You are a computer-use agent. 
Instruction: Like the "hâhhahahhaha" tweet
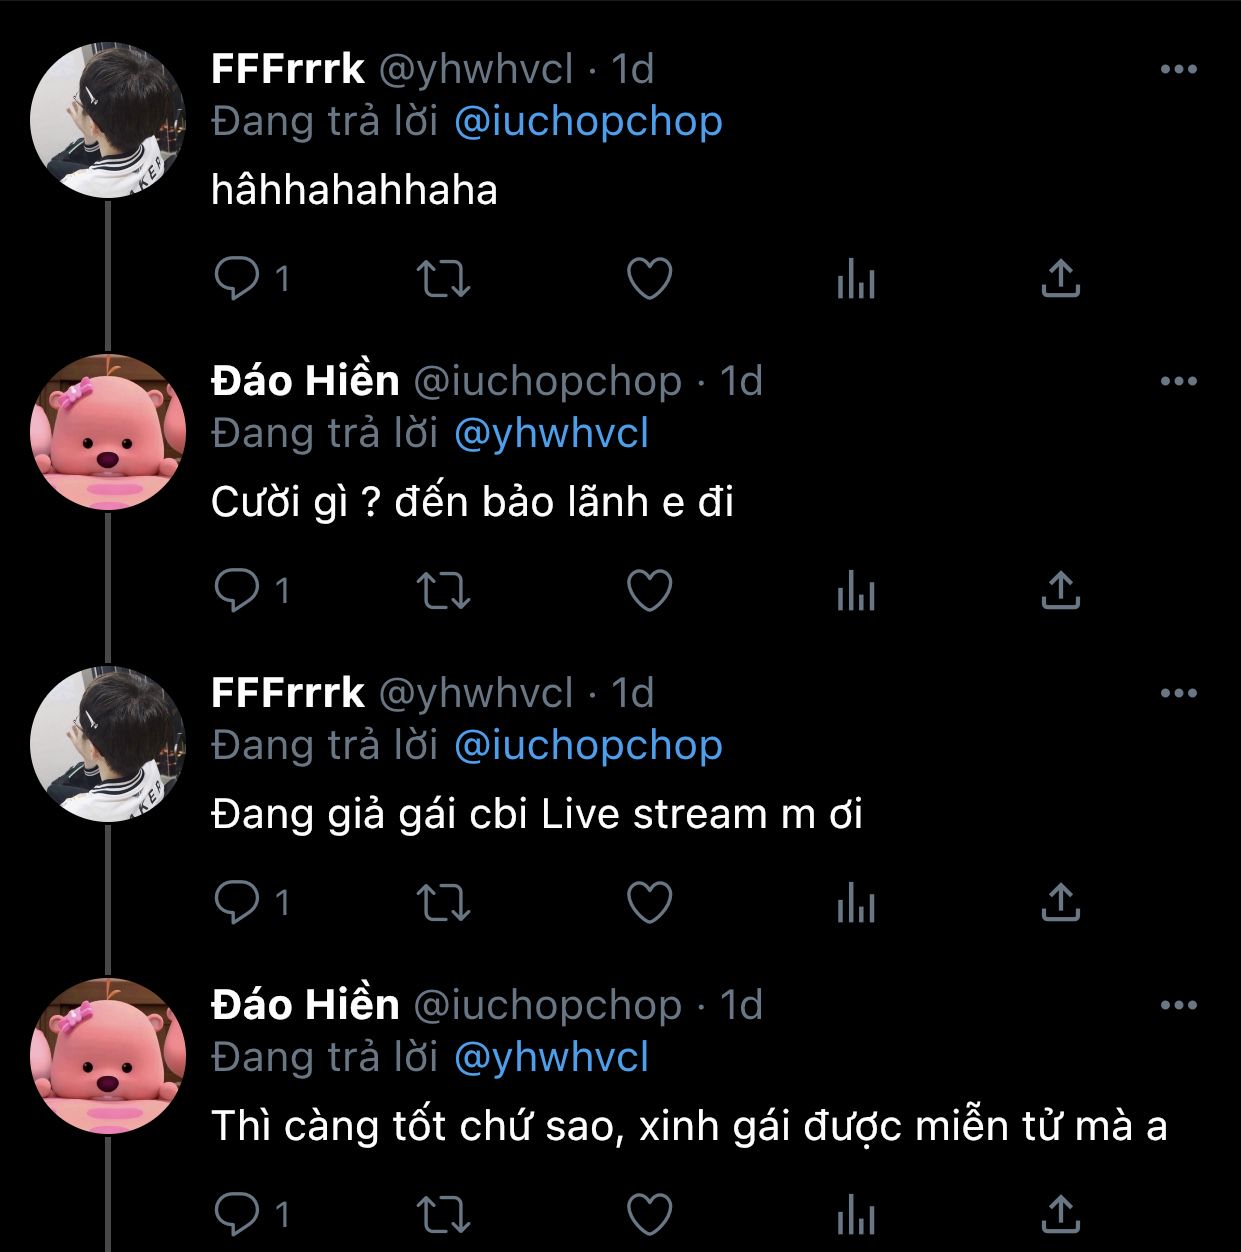(649, 279)
